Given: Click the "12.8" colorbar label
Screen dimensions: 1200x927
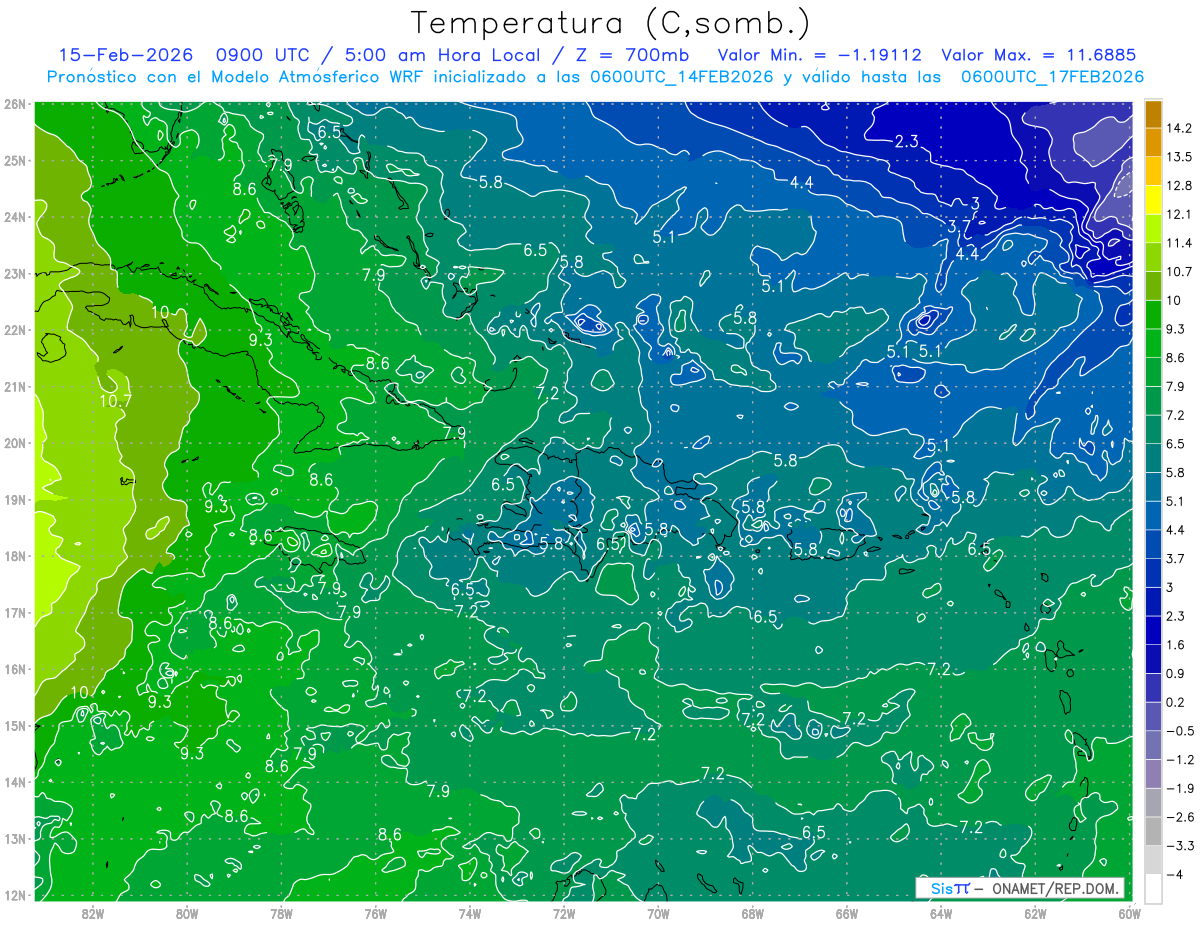Looking at the screenshot, I should pos(1181,186).
